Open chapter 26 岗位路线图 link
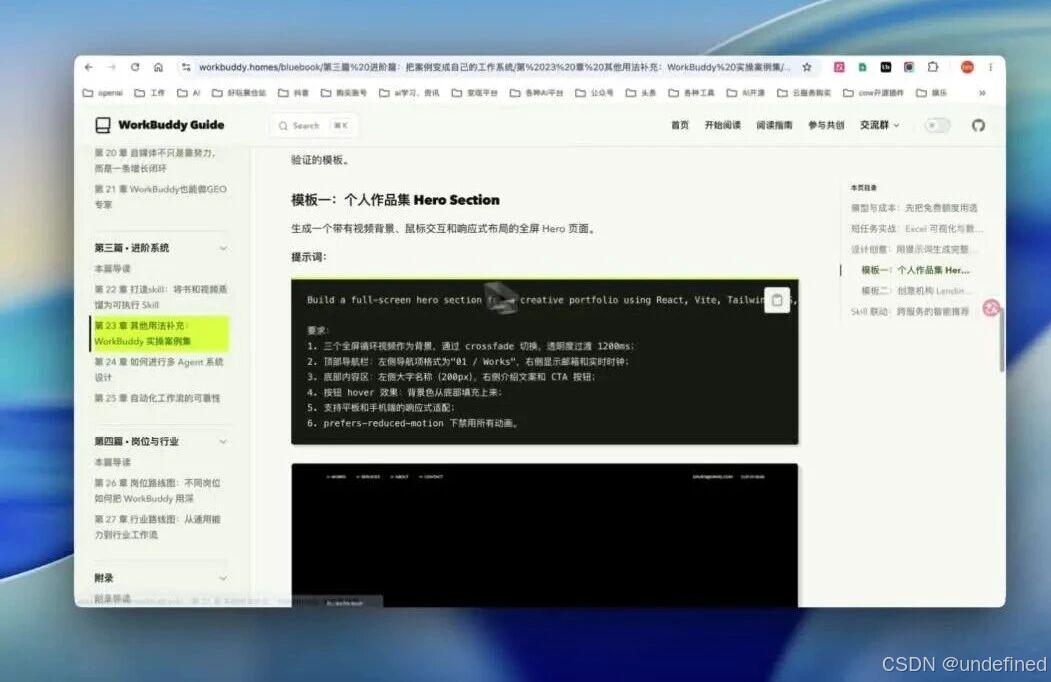 pos(158,491)
